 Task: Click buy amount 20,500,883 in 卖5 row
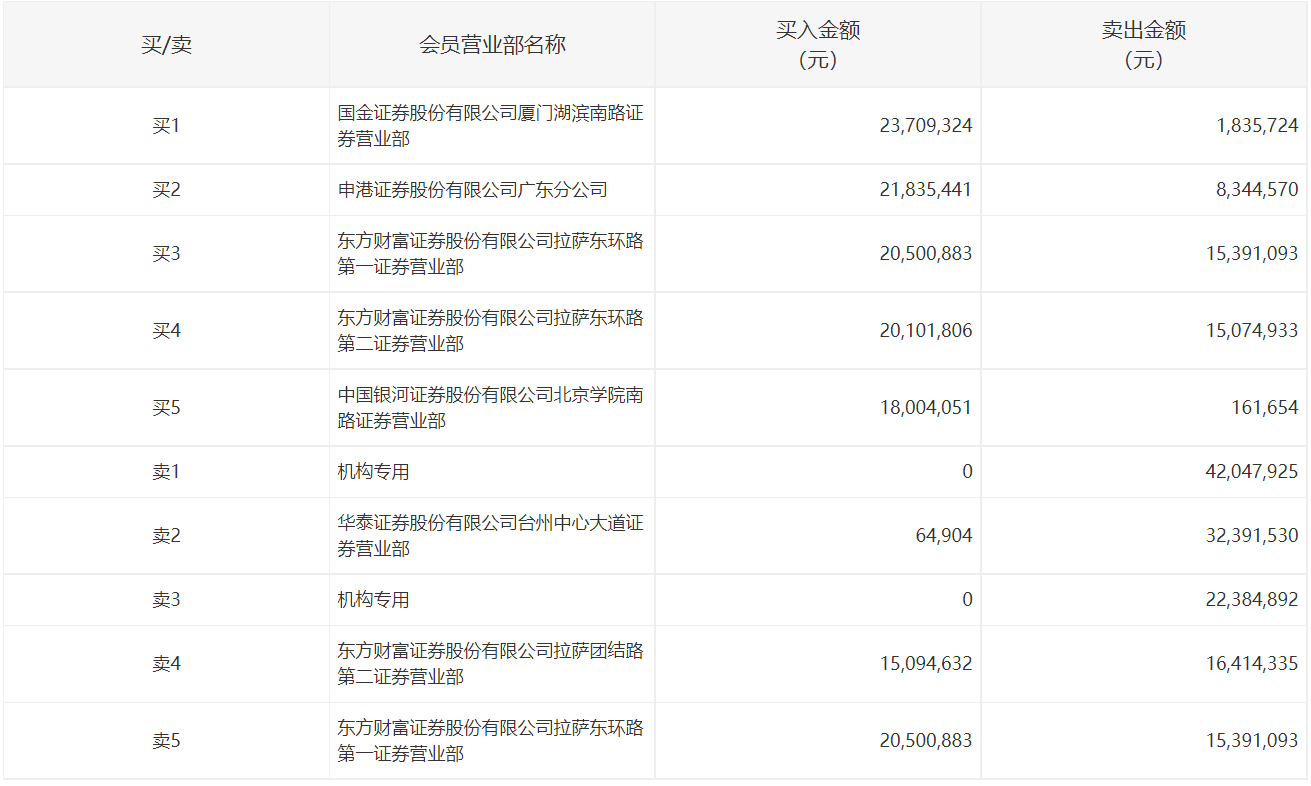coord(926,741)
